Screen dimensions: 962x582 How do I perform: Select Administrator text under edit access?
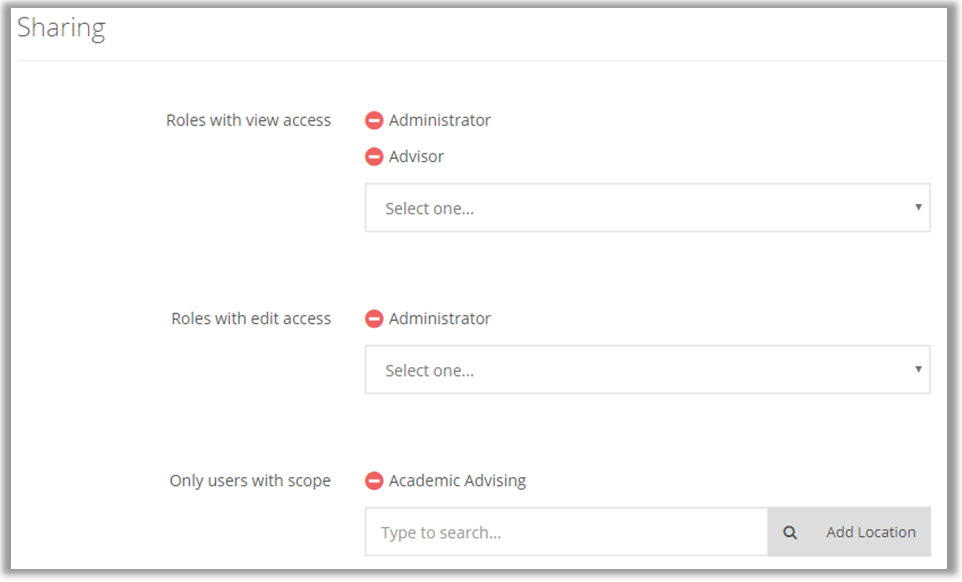tap(440, 319)
